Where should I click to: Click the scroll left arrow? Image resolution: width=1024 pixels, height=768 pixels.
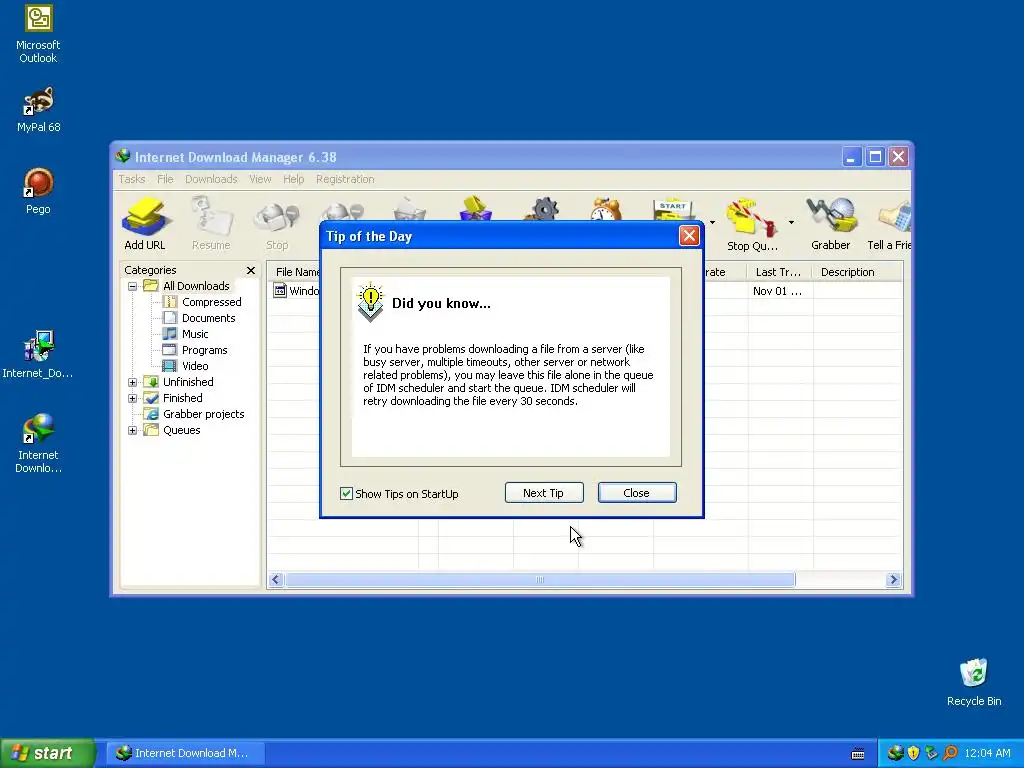[x=276, y=580]
